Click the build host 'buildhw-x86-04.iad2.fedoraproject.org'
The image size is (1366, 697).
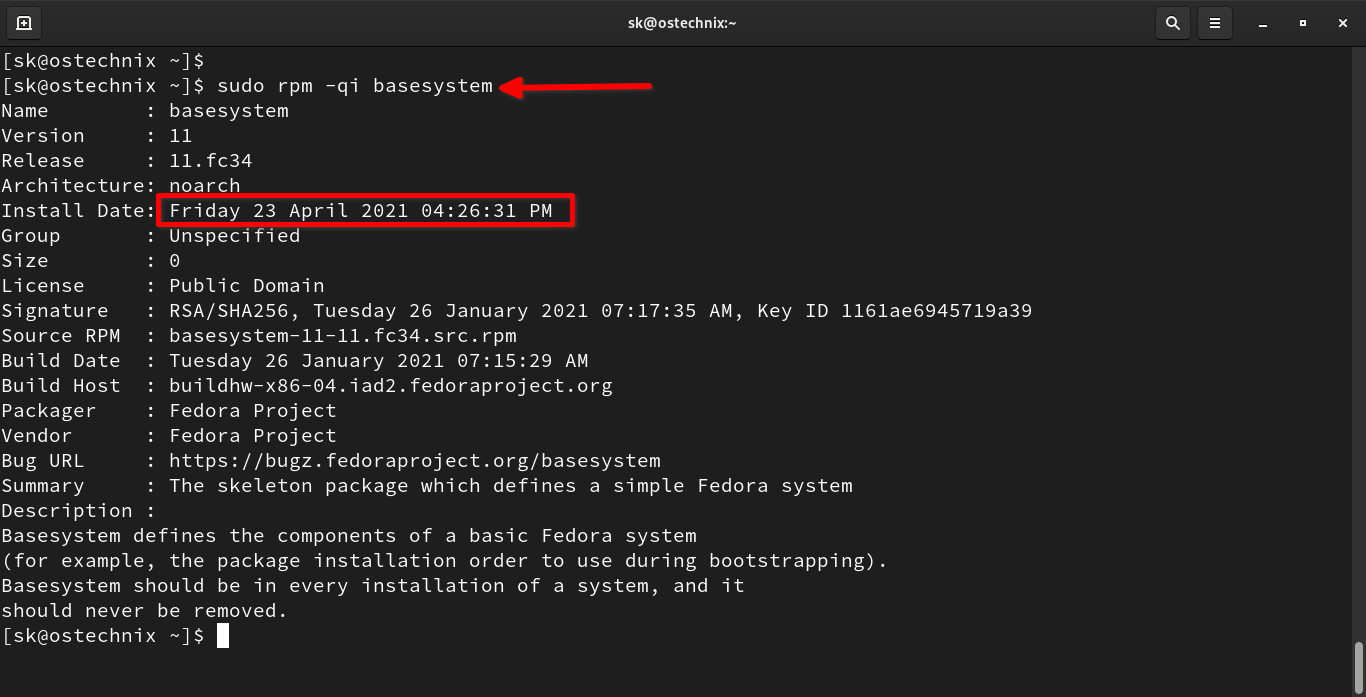coord(391,386)
